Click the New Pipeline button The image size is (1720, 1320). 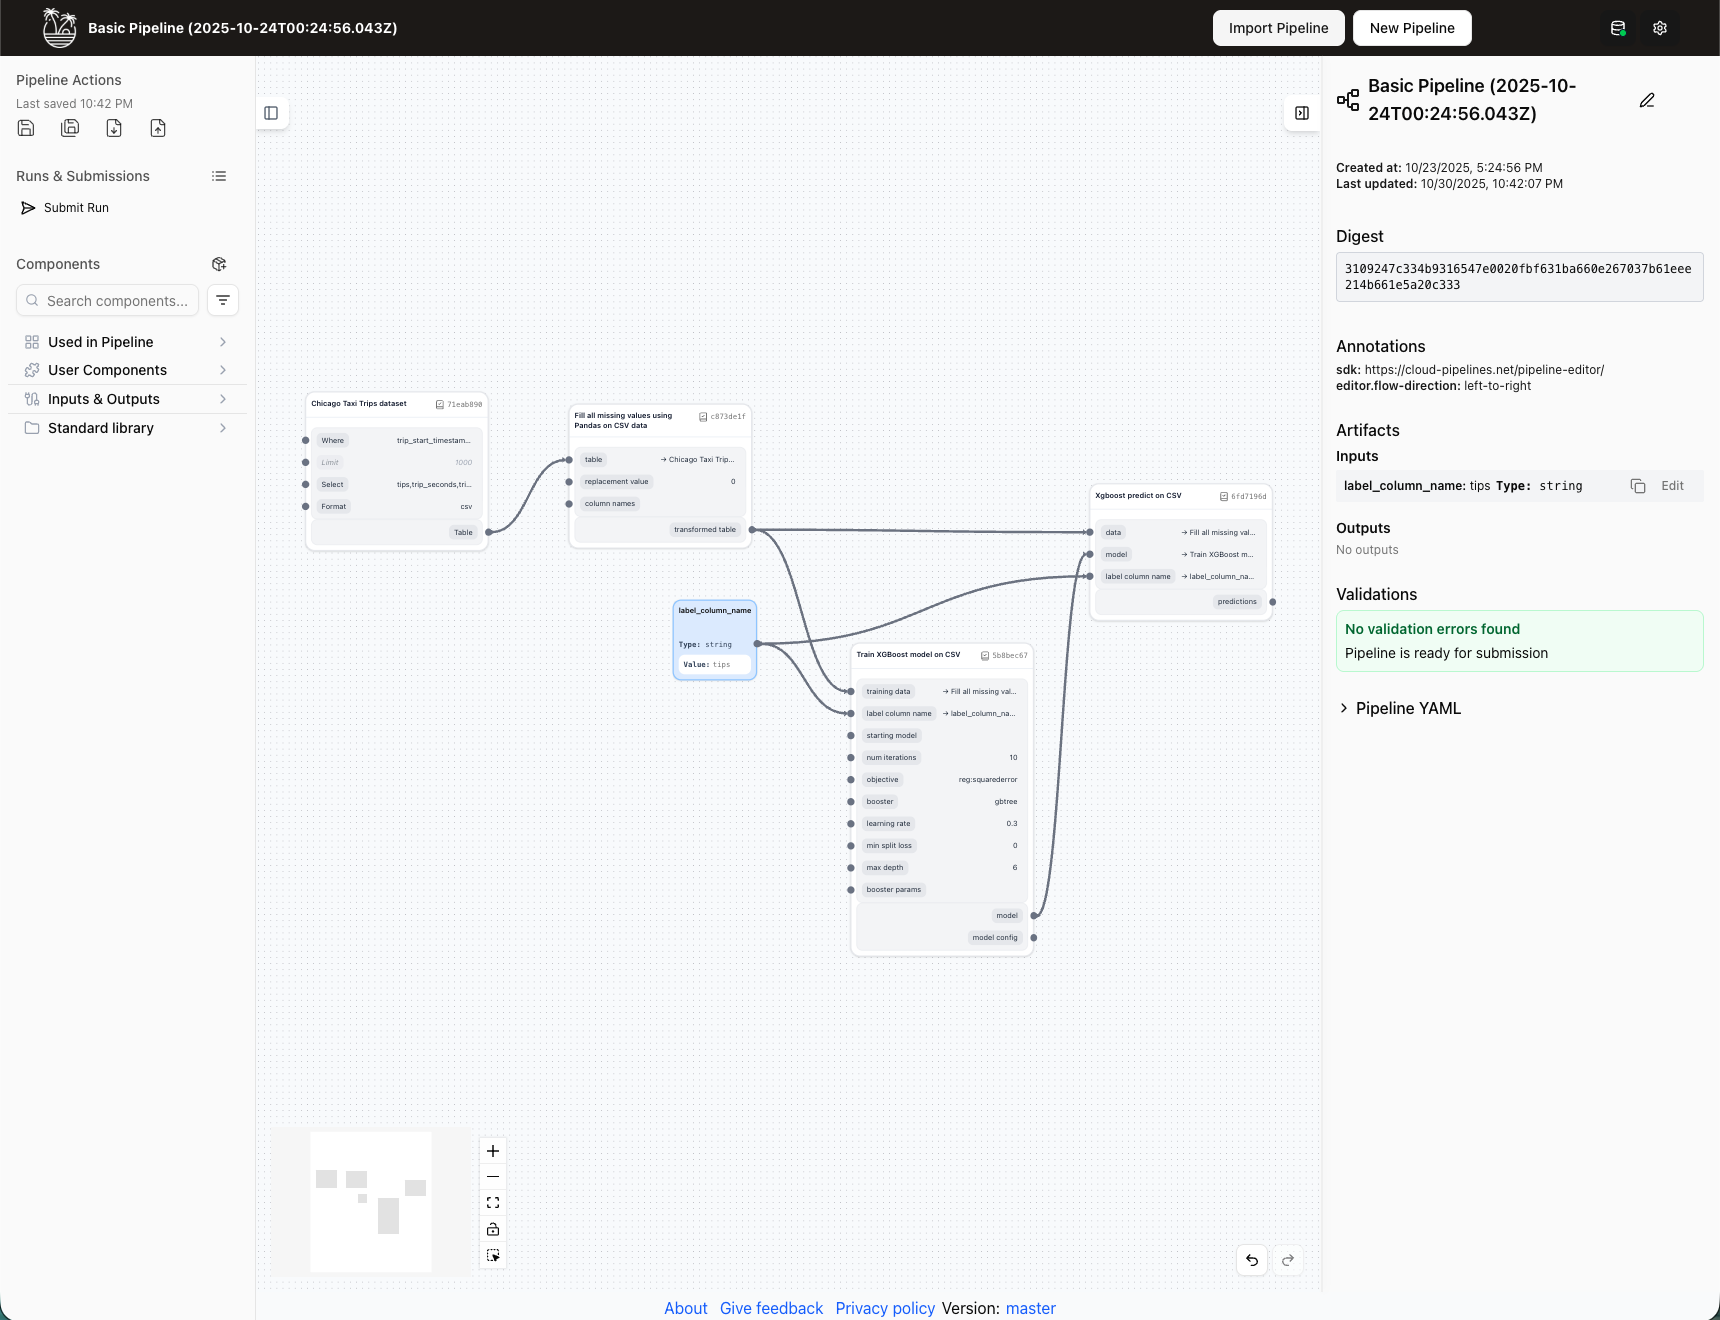(1411, 28)
